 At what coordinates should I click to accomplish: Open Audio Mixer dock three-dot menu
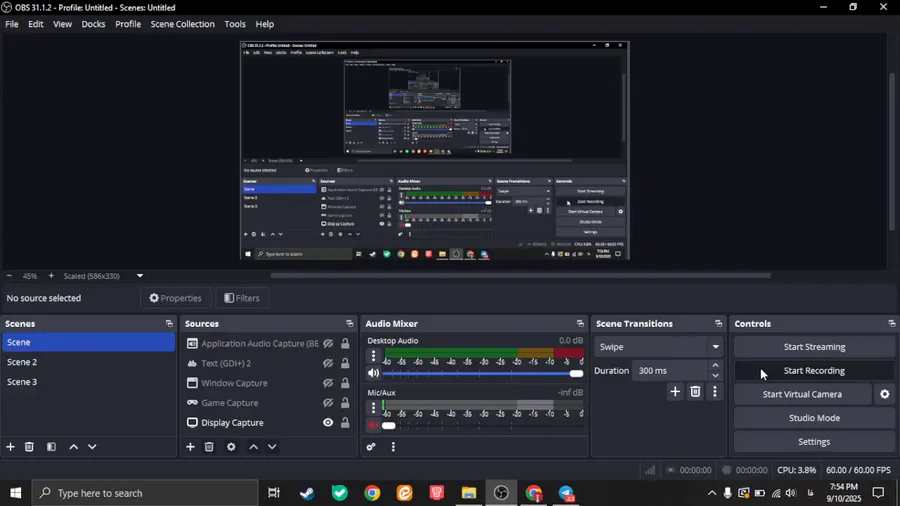(393, 446)
